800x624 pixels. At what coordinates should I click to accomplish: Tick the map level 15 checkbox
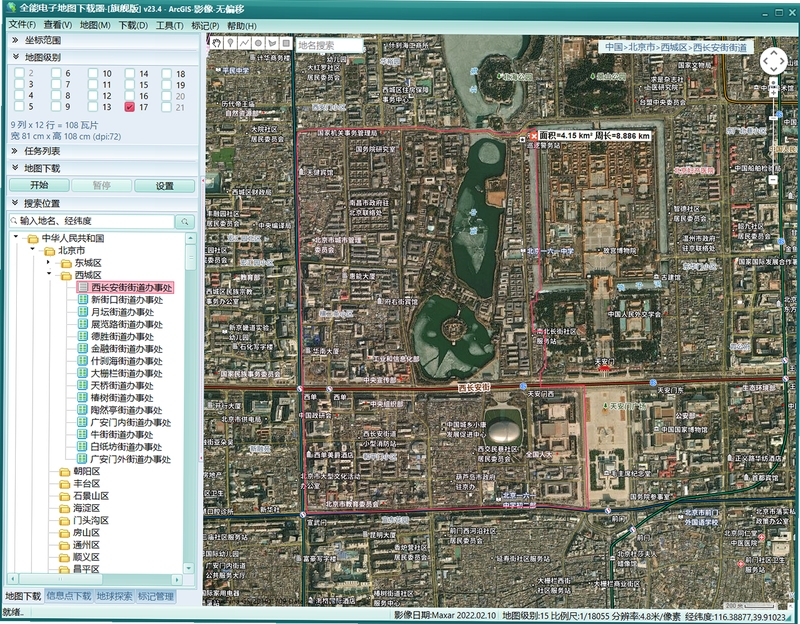coord(130,85)
